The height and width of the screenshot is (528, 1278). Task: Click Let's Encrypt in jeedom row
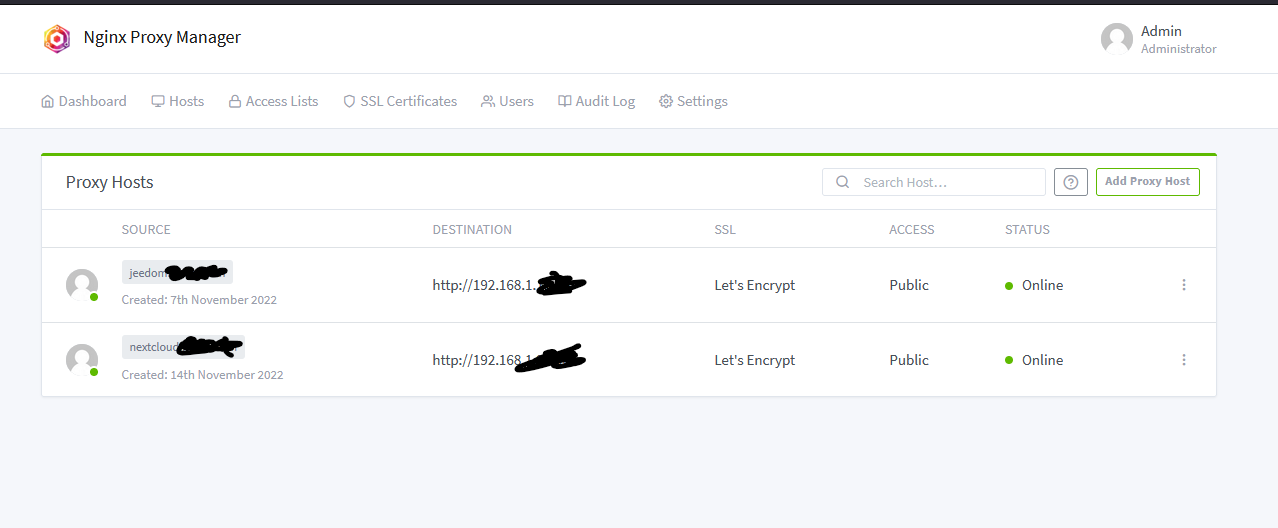click(755, 285)
